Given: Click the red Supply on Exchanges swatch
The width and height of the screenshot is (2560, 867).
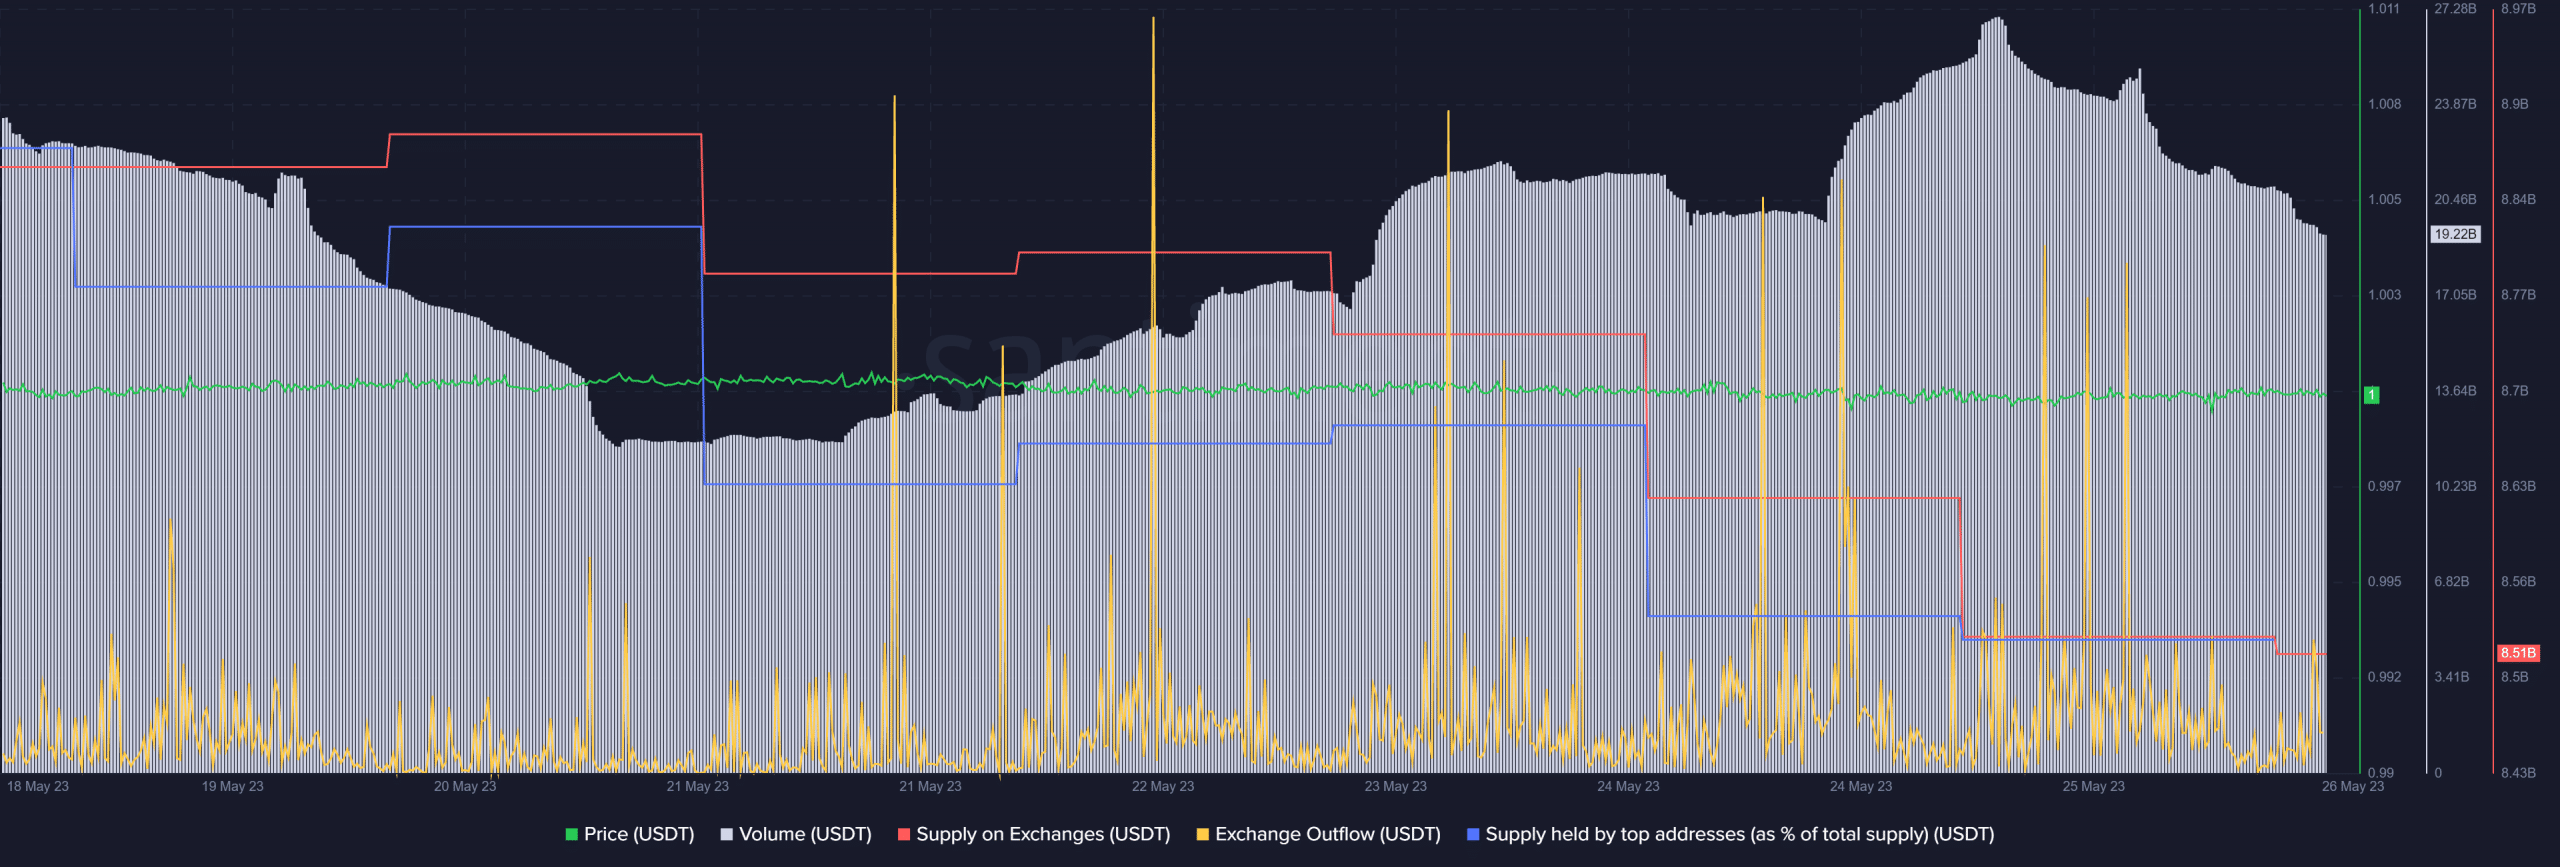Looking at the screenshot, I should click(x=904, y=835).
